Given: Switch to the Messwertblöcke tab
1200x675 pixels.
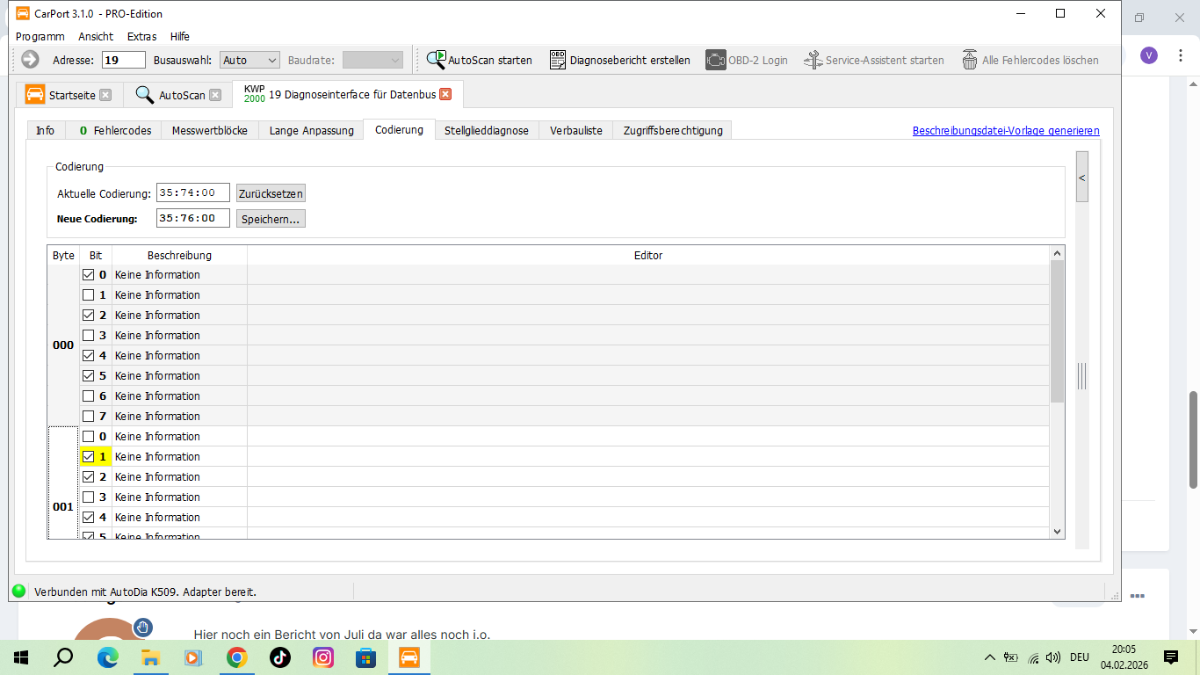Looking at the screenshot, I should point(210,130).
